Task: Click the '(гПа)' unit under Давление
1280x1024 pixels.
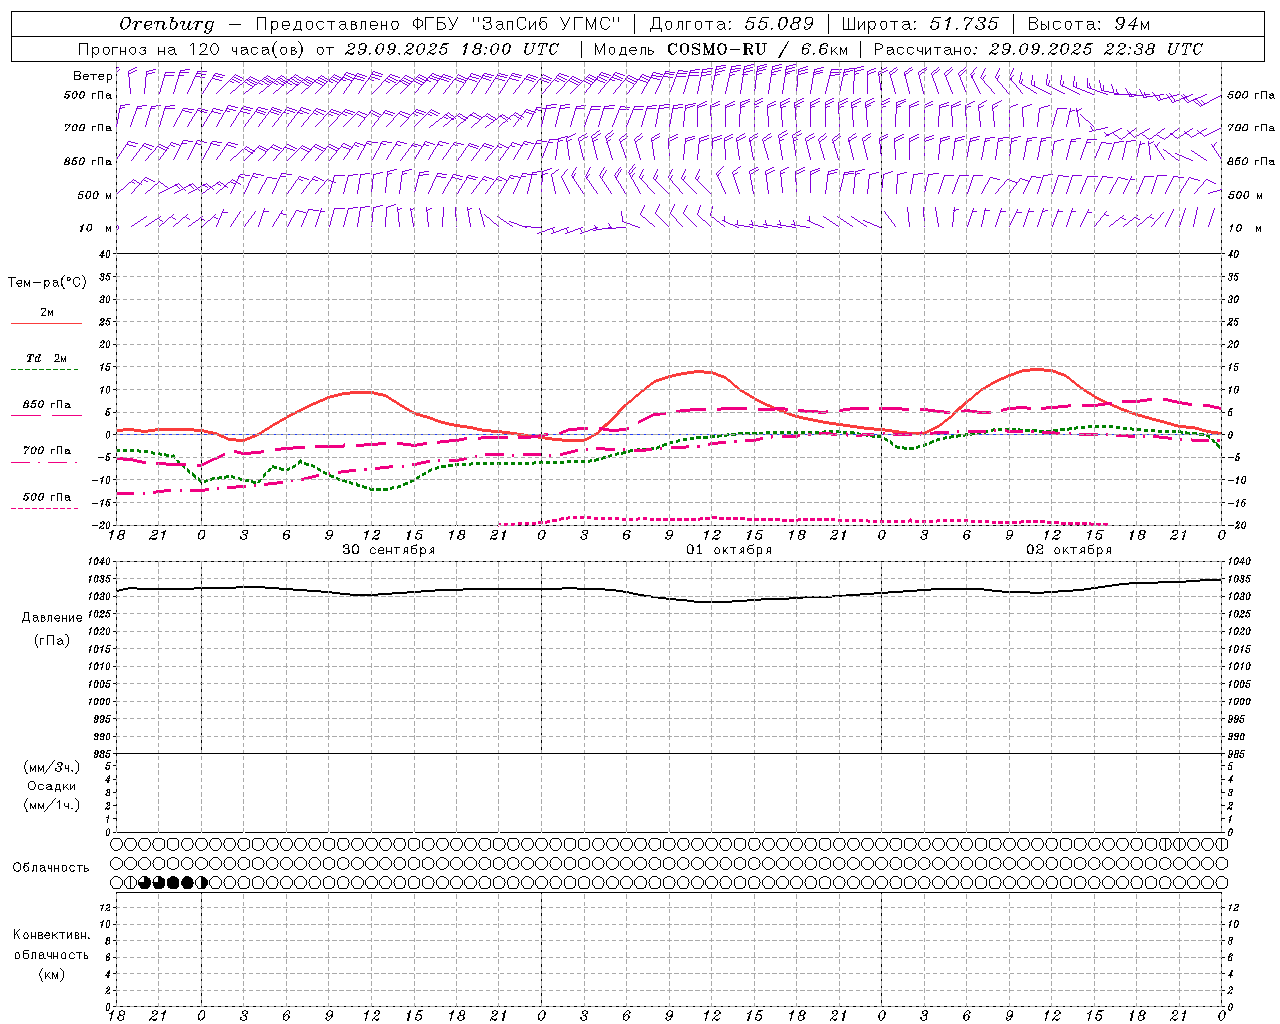Action: click(52, 640)
